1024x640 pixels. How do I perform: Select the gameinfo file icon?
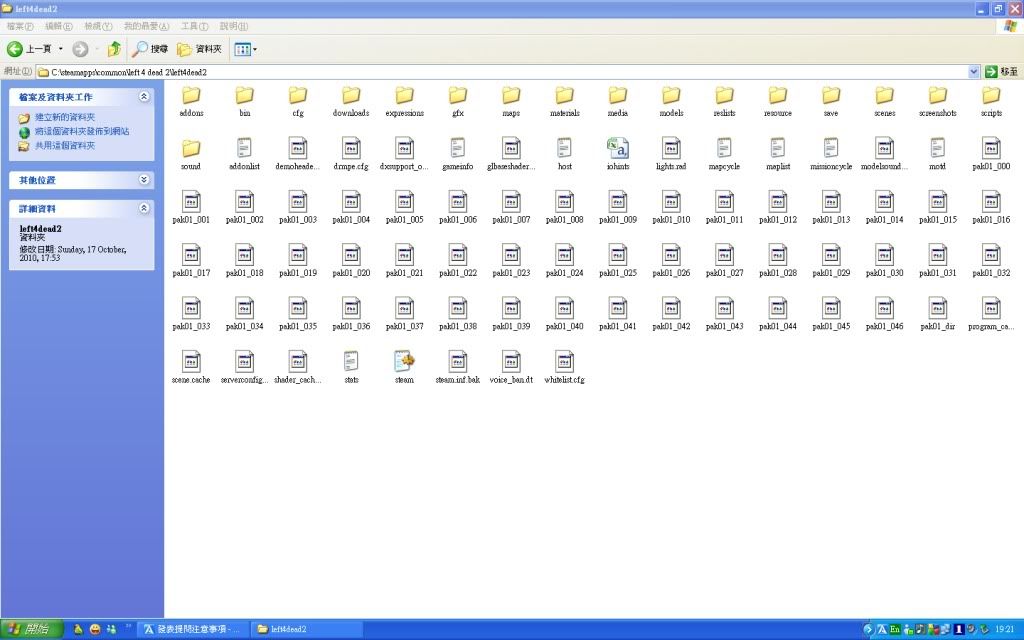pyautogui.click(x=457, y=149)
